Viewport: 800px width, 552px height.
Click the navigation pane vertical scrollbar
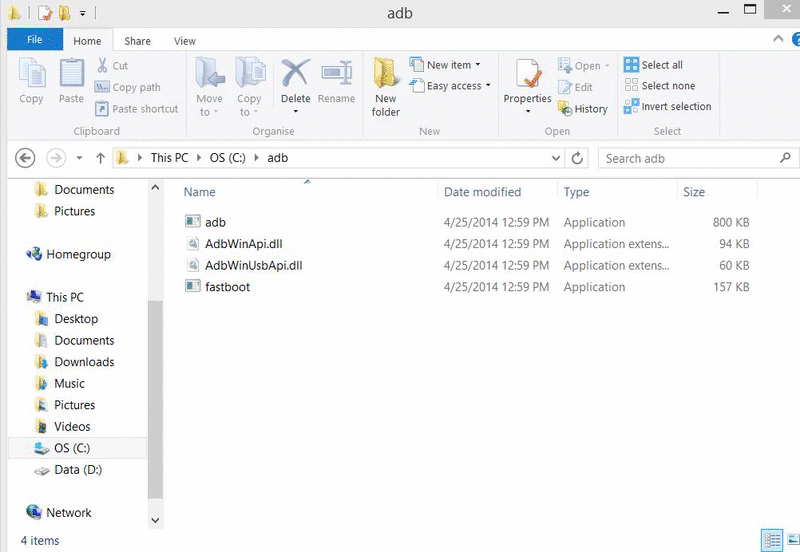(x=155, y=400)
